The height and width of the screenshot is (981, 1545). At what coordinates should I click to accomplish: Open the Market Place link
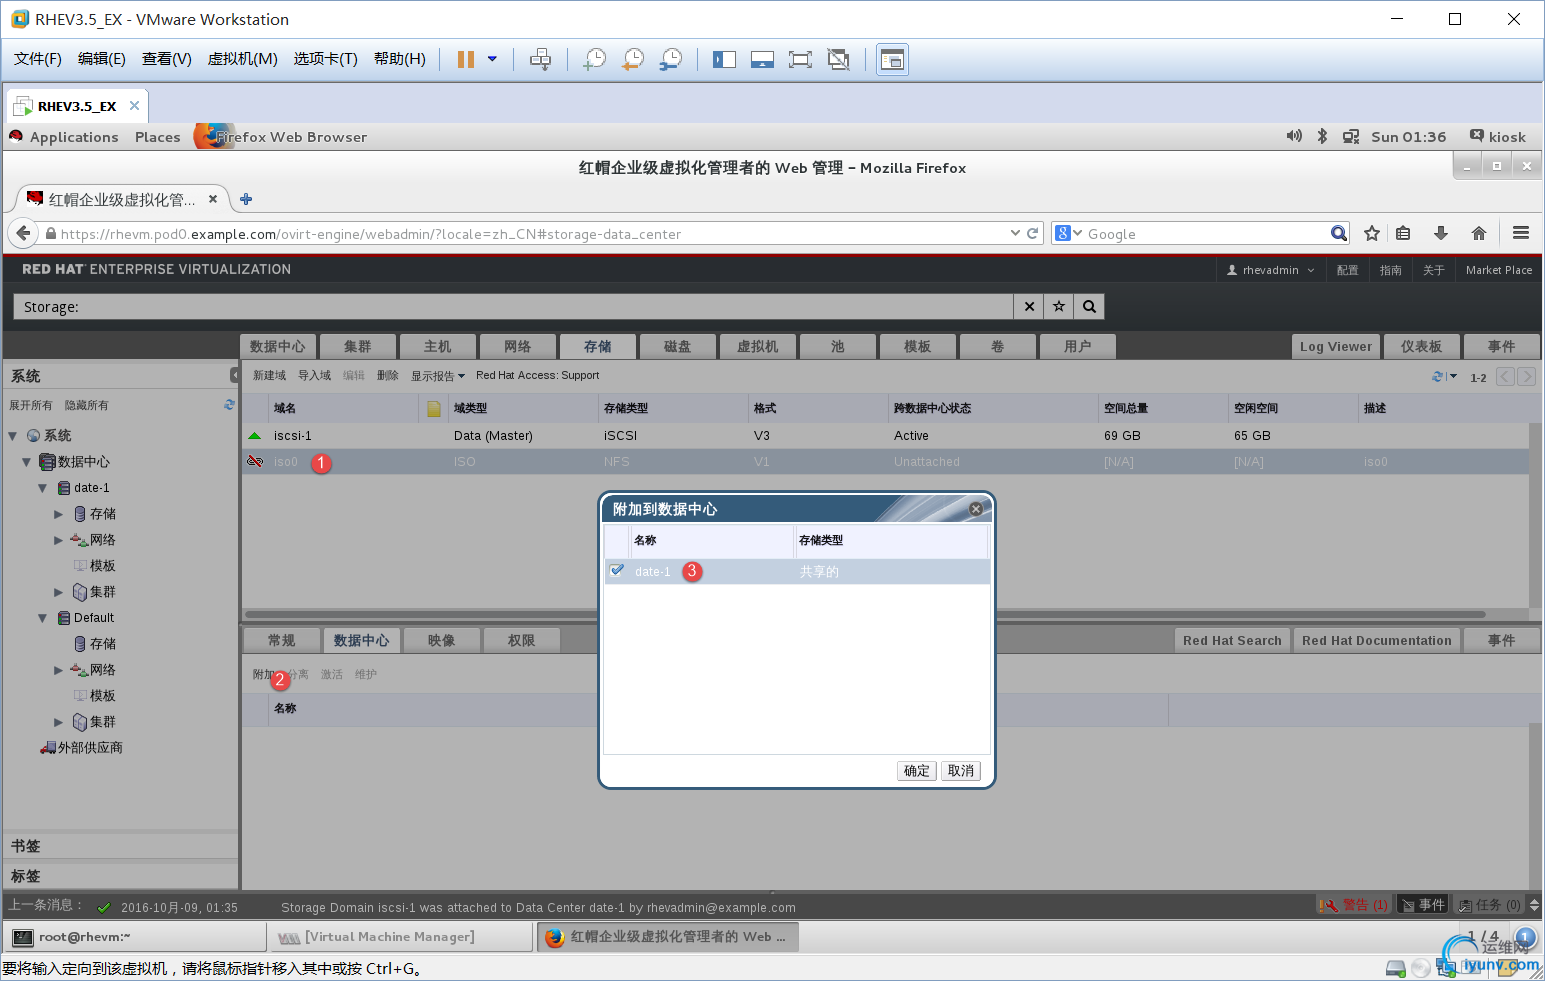coord(1499,270)
